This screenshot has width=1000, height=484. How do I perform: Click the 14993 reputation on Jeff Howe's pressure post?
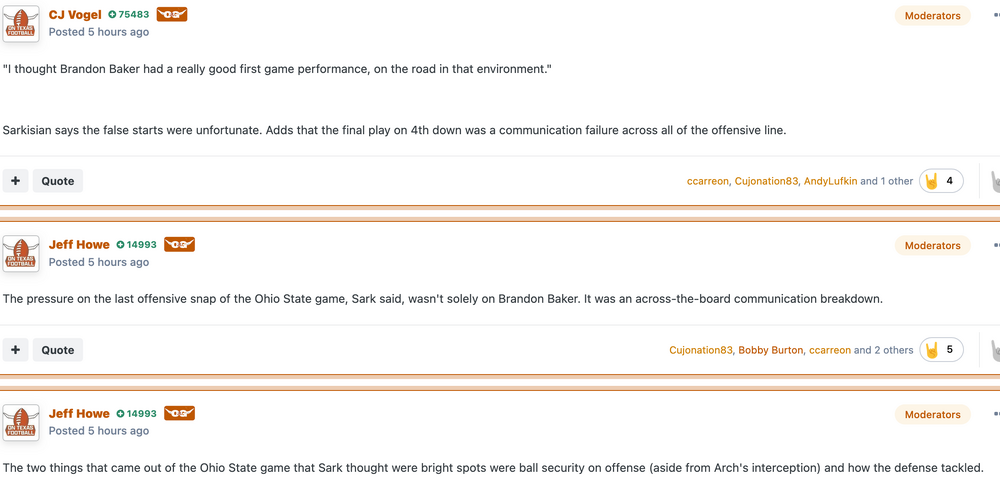[x=136, y=245]
